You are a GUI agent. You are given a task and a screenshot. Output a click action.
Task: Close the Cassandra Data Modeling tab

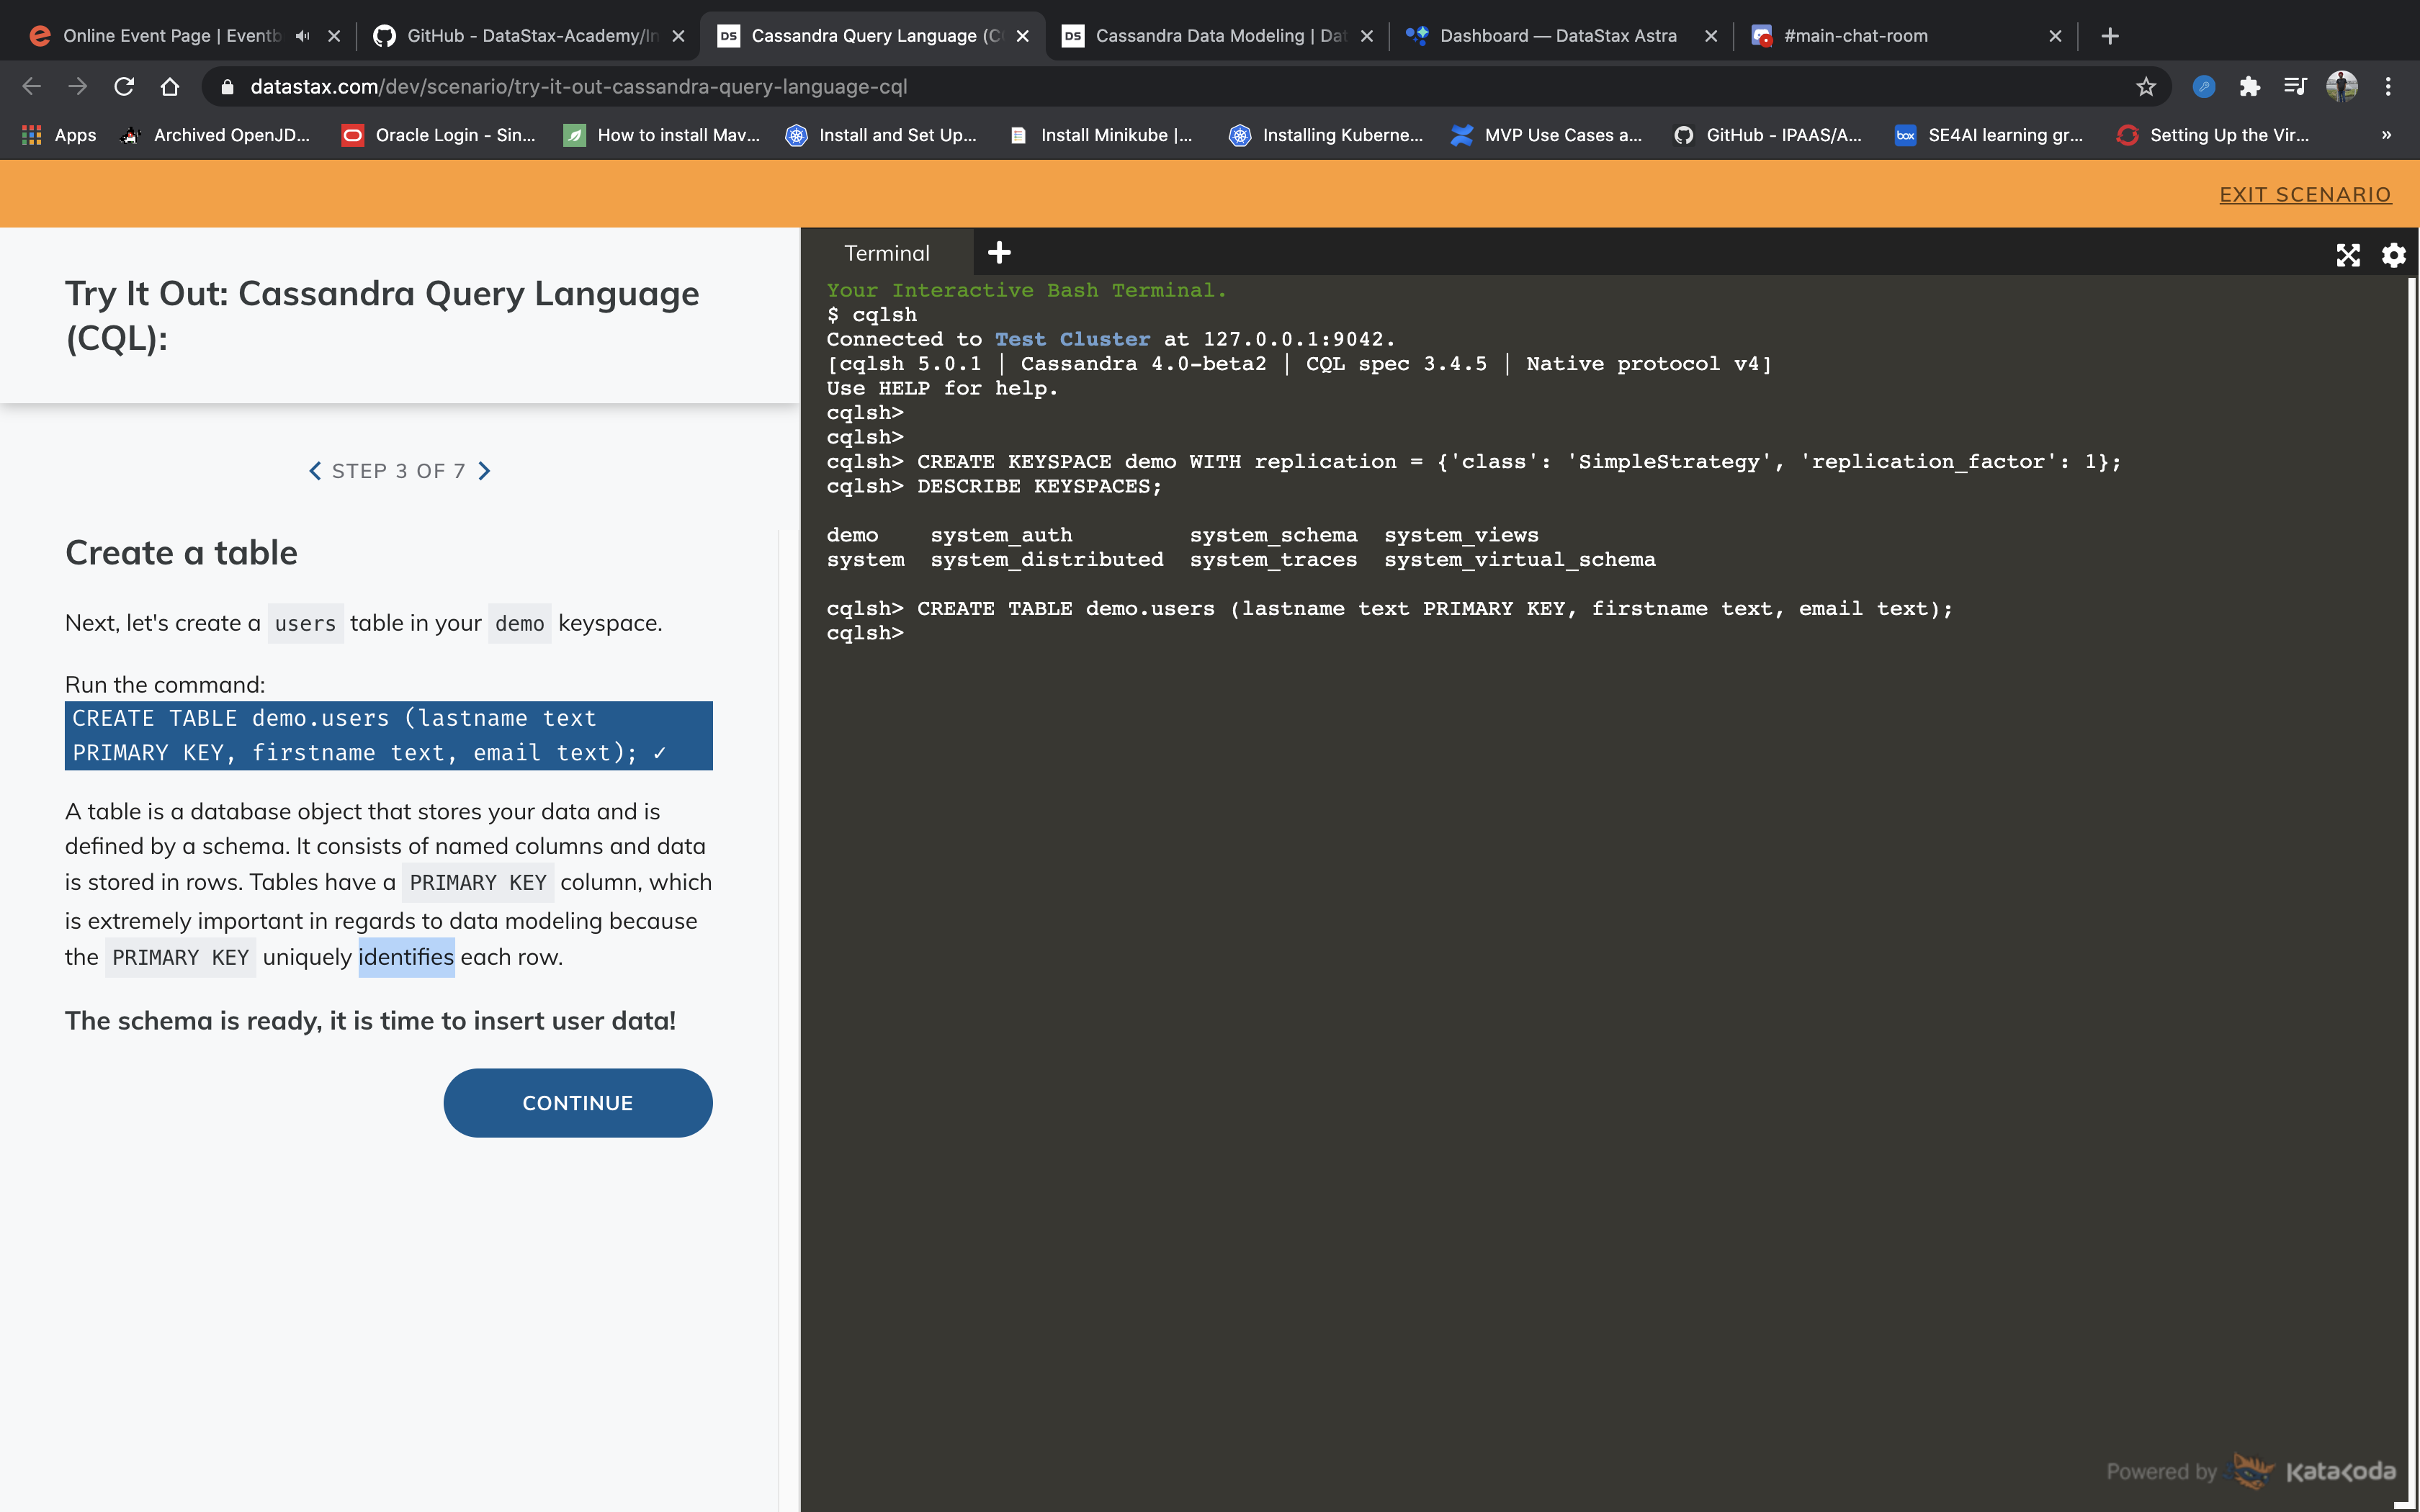point(1367,36)
